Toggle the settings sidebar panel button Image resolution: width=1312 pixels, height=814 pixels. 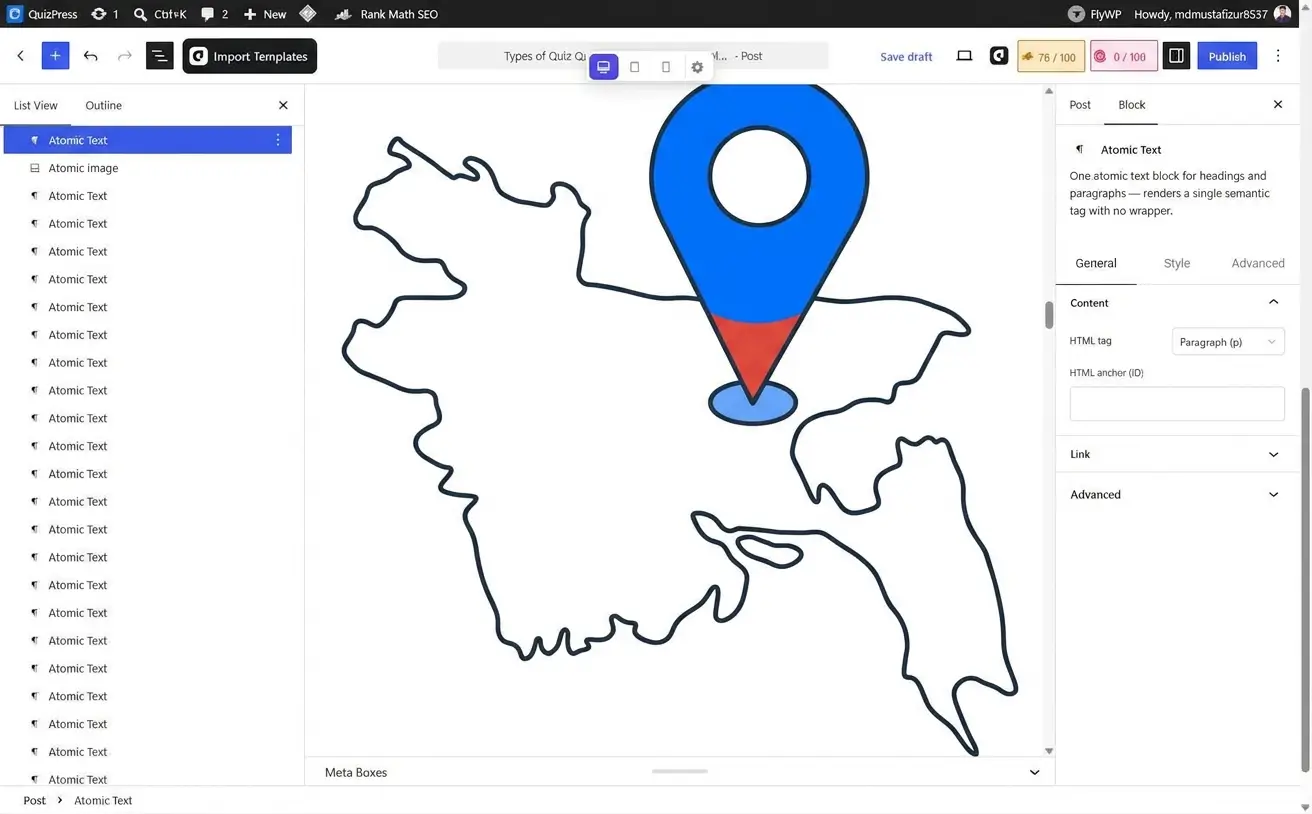pyautogui.click(x=1176, y=56)
